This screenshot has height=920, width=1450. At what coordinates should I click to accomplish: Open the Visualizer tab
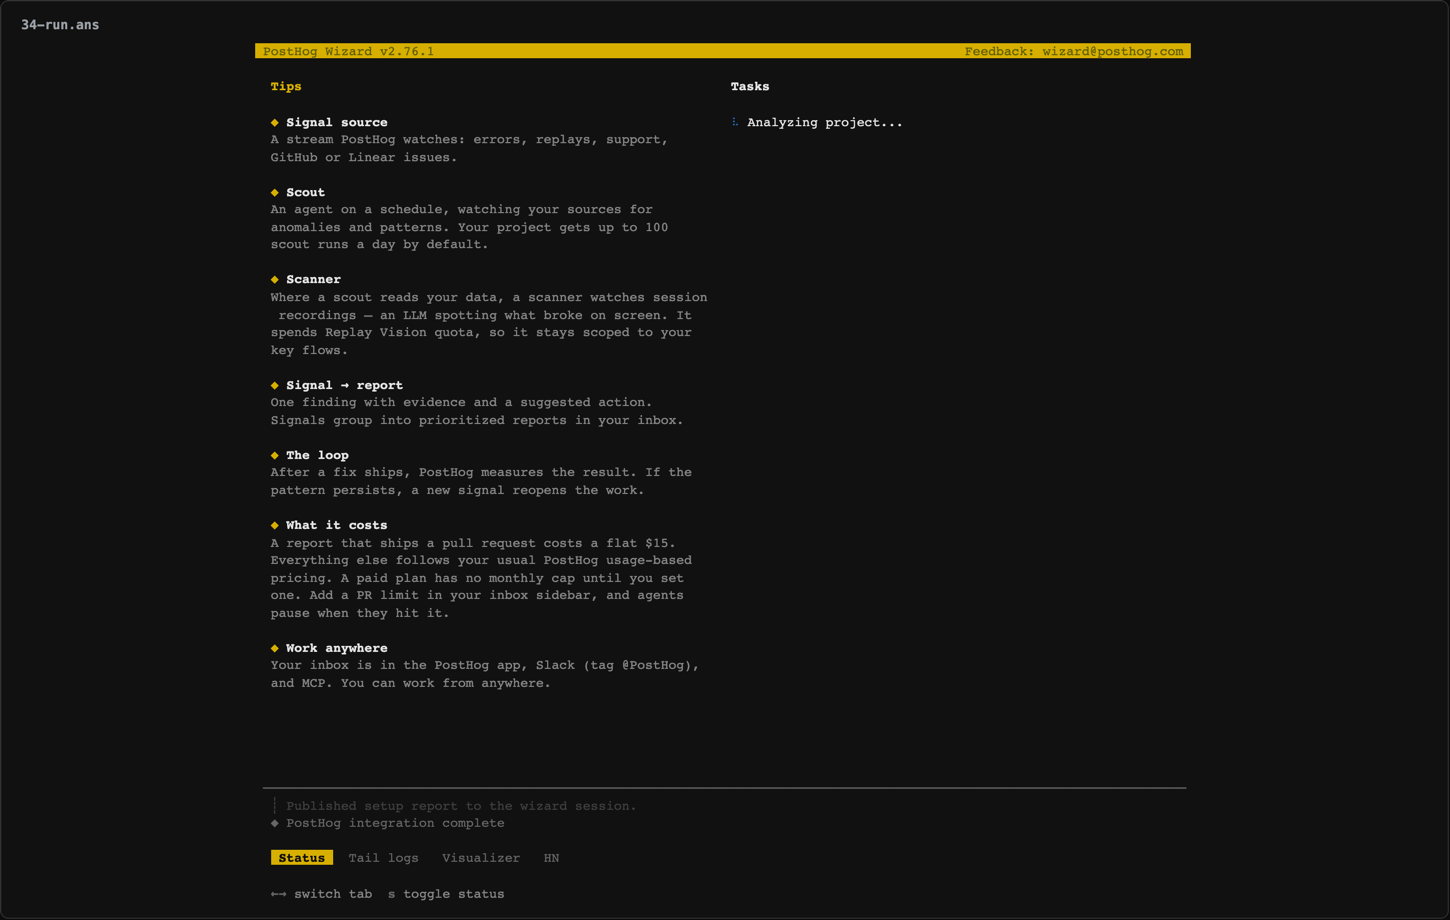(481, 858)
